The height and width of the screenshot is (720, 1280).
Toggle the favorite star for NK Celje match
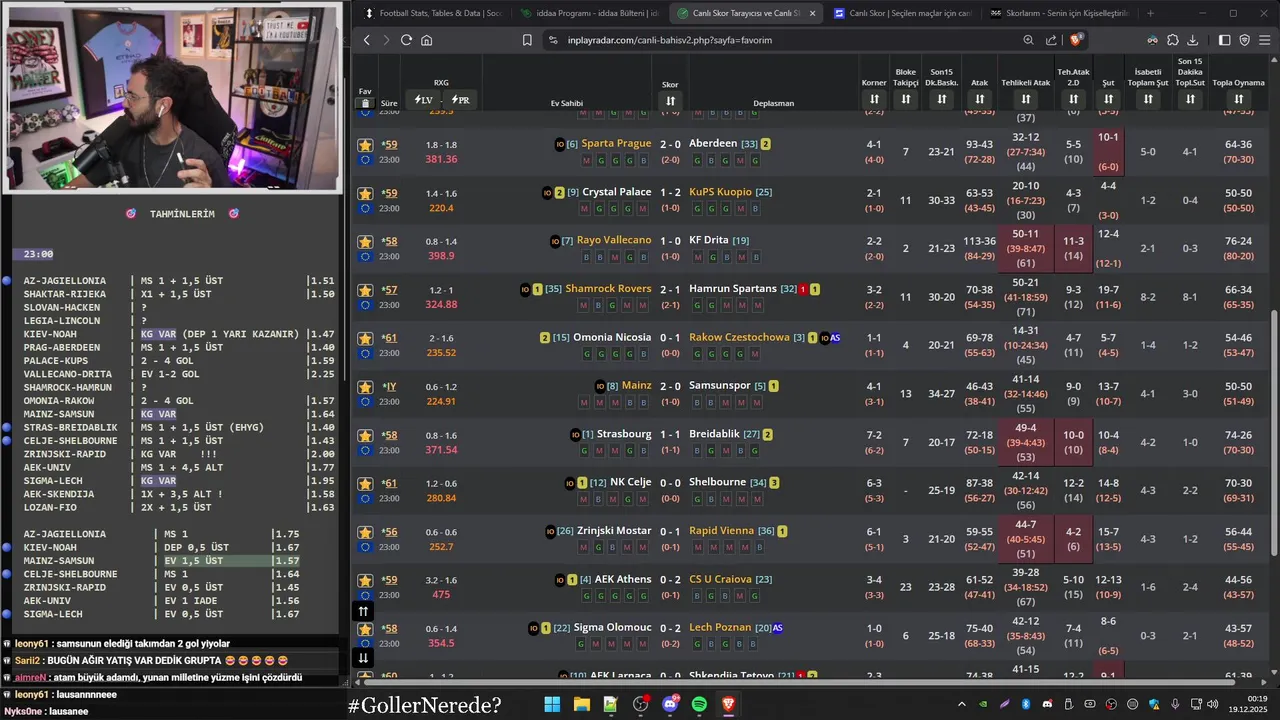tap(365, 484)
